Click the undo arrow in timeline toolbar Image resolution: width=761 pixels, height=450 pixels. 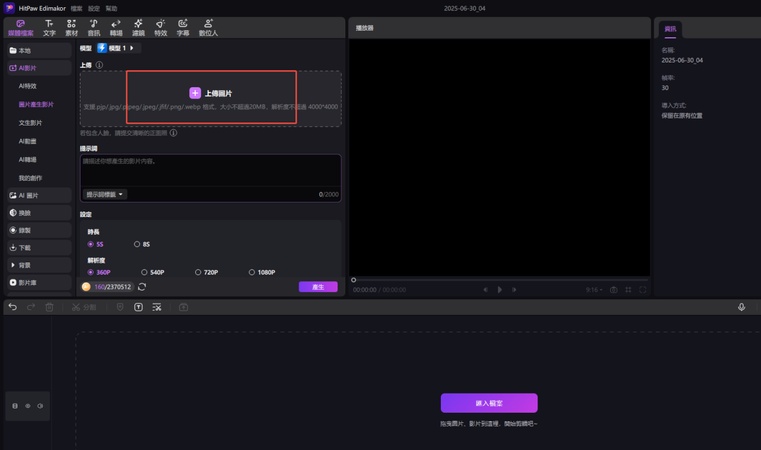pyautogui.click(x=12, y=307)
